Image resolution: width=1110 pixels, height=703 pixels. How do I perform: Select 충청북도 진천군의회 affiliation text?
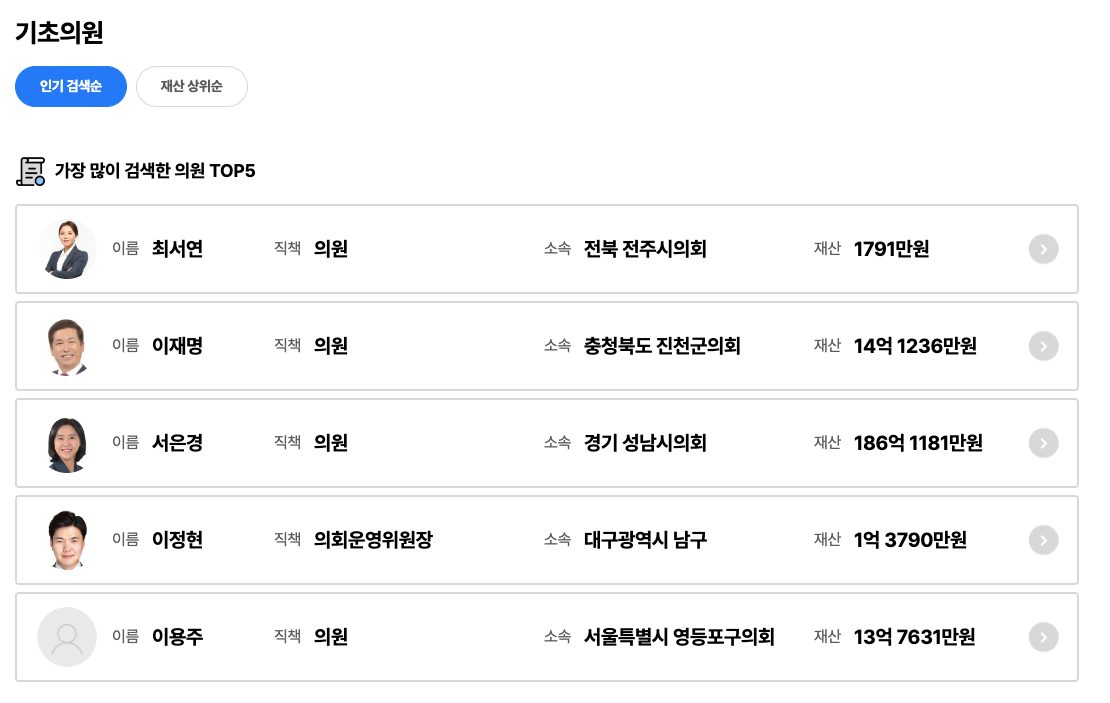tap(662, 346)
